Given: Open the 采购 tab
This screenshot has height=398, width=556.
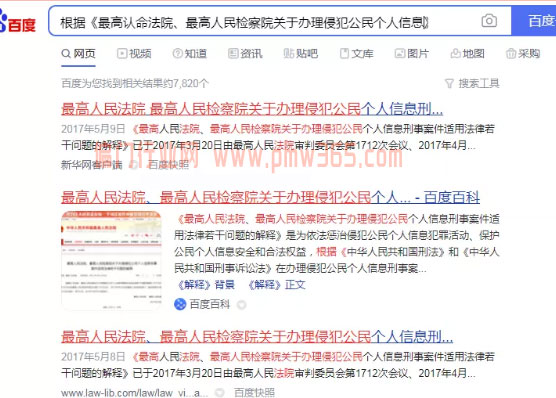Looking at the screenshot, I should coord(523,54).
